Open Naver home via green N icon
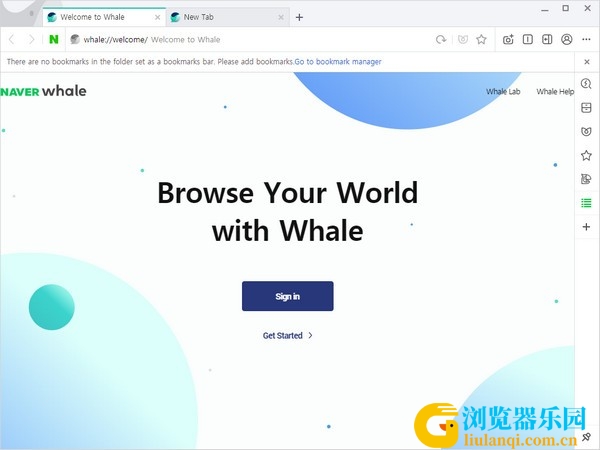This screenshot has width=600, height=450. point(54,39)
